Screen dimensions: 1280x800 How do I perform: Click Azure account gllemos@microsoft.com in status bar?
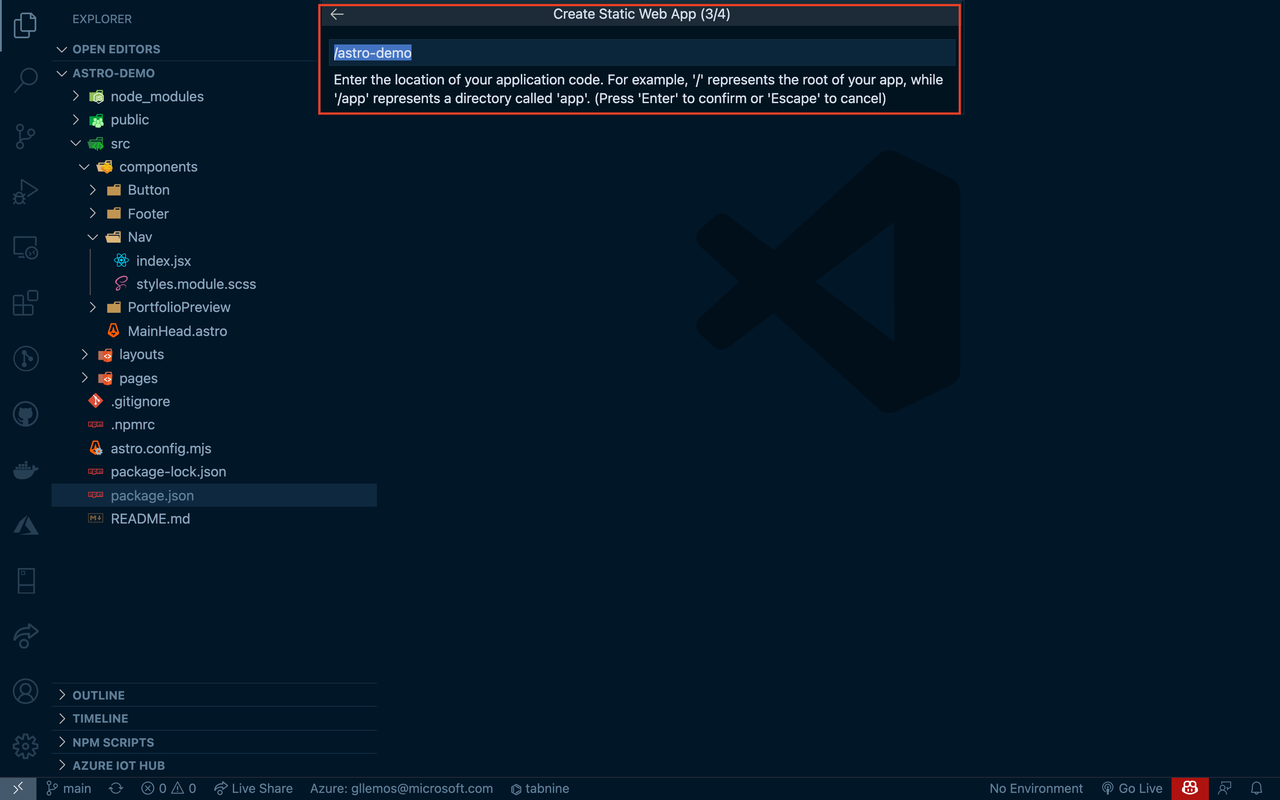(x=401, y=788)
